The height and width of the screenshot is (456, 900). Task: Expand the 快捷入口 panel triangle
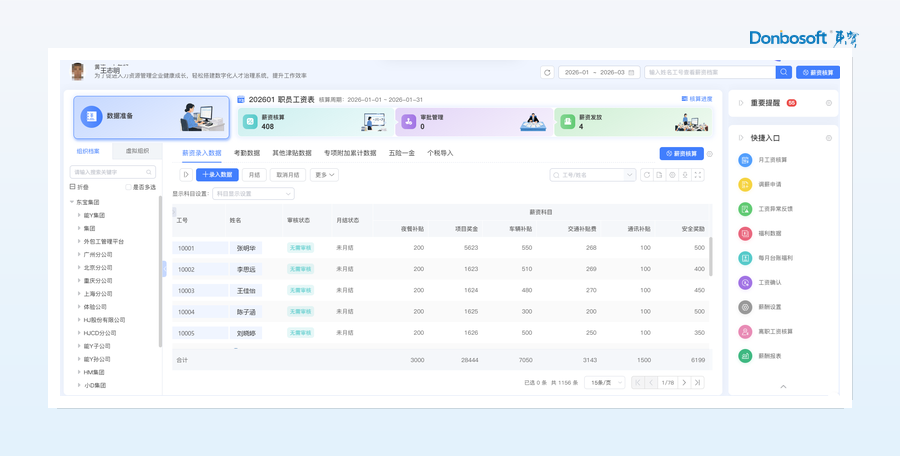[x=740, y=138]
